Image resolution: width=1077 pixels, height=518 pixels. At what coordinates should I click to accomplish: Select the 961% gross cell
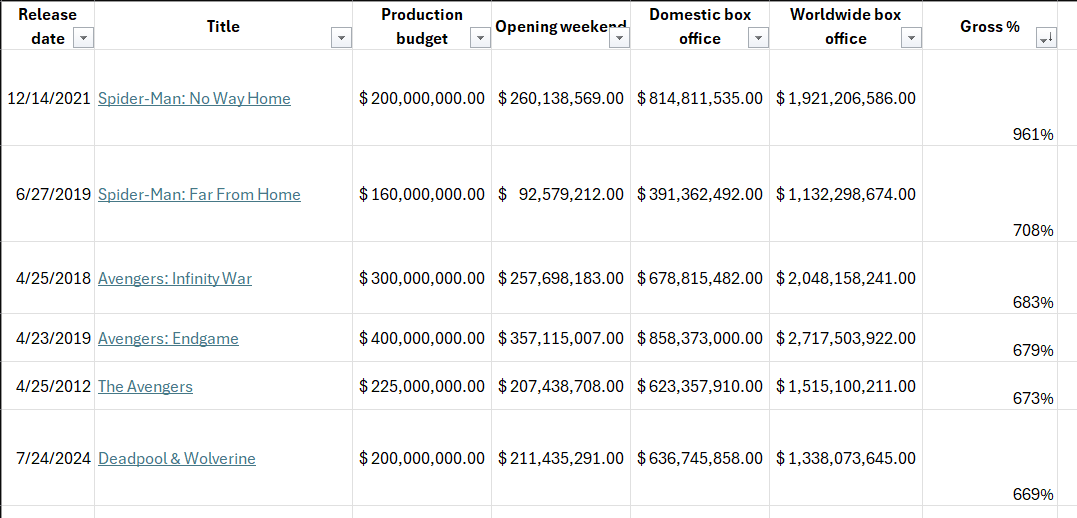pyautogui.click(x=990, y=98)
